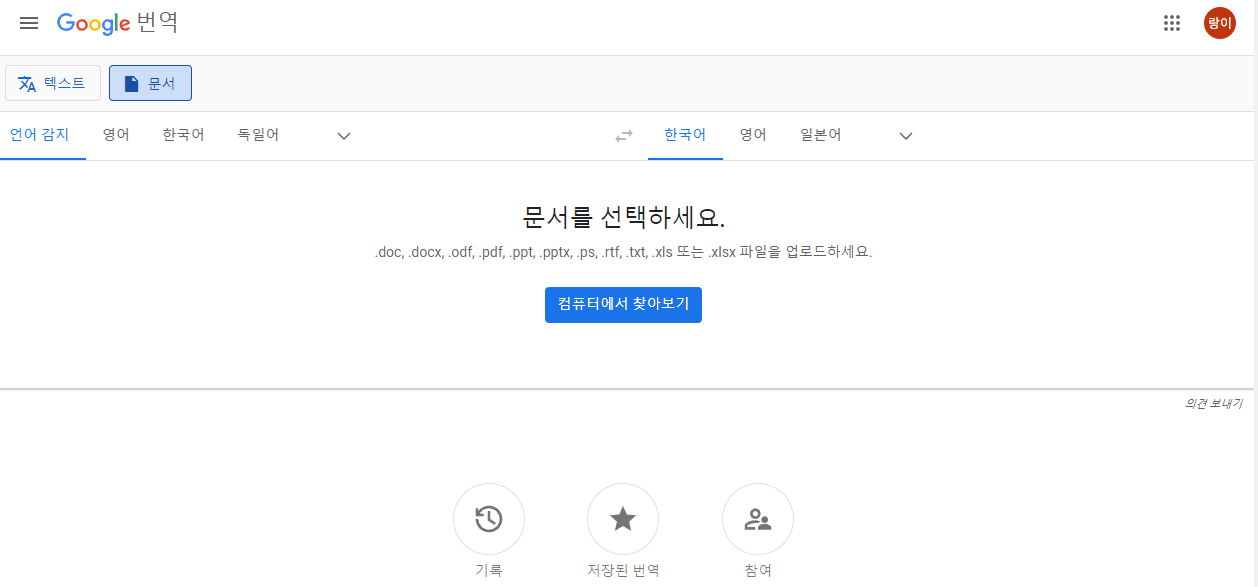Expand the source language list
1258x587 pixels.
pos(344,136)
